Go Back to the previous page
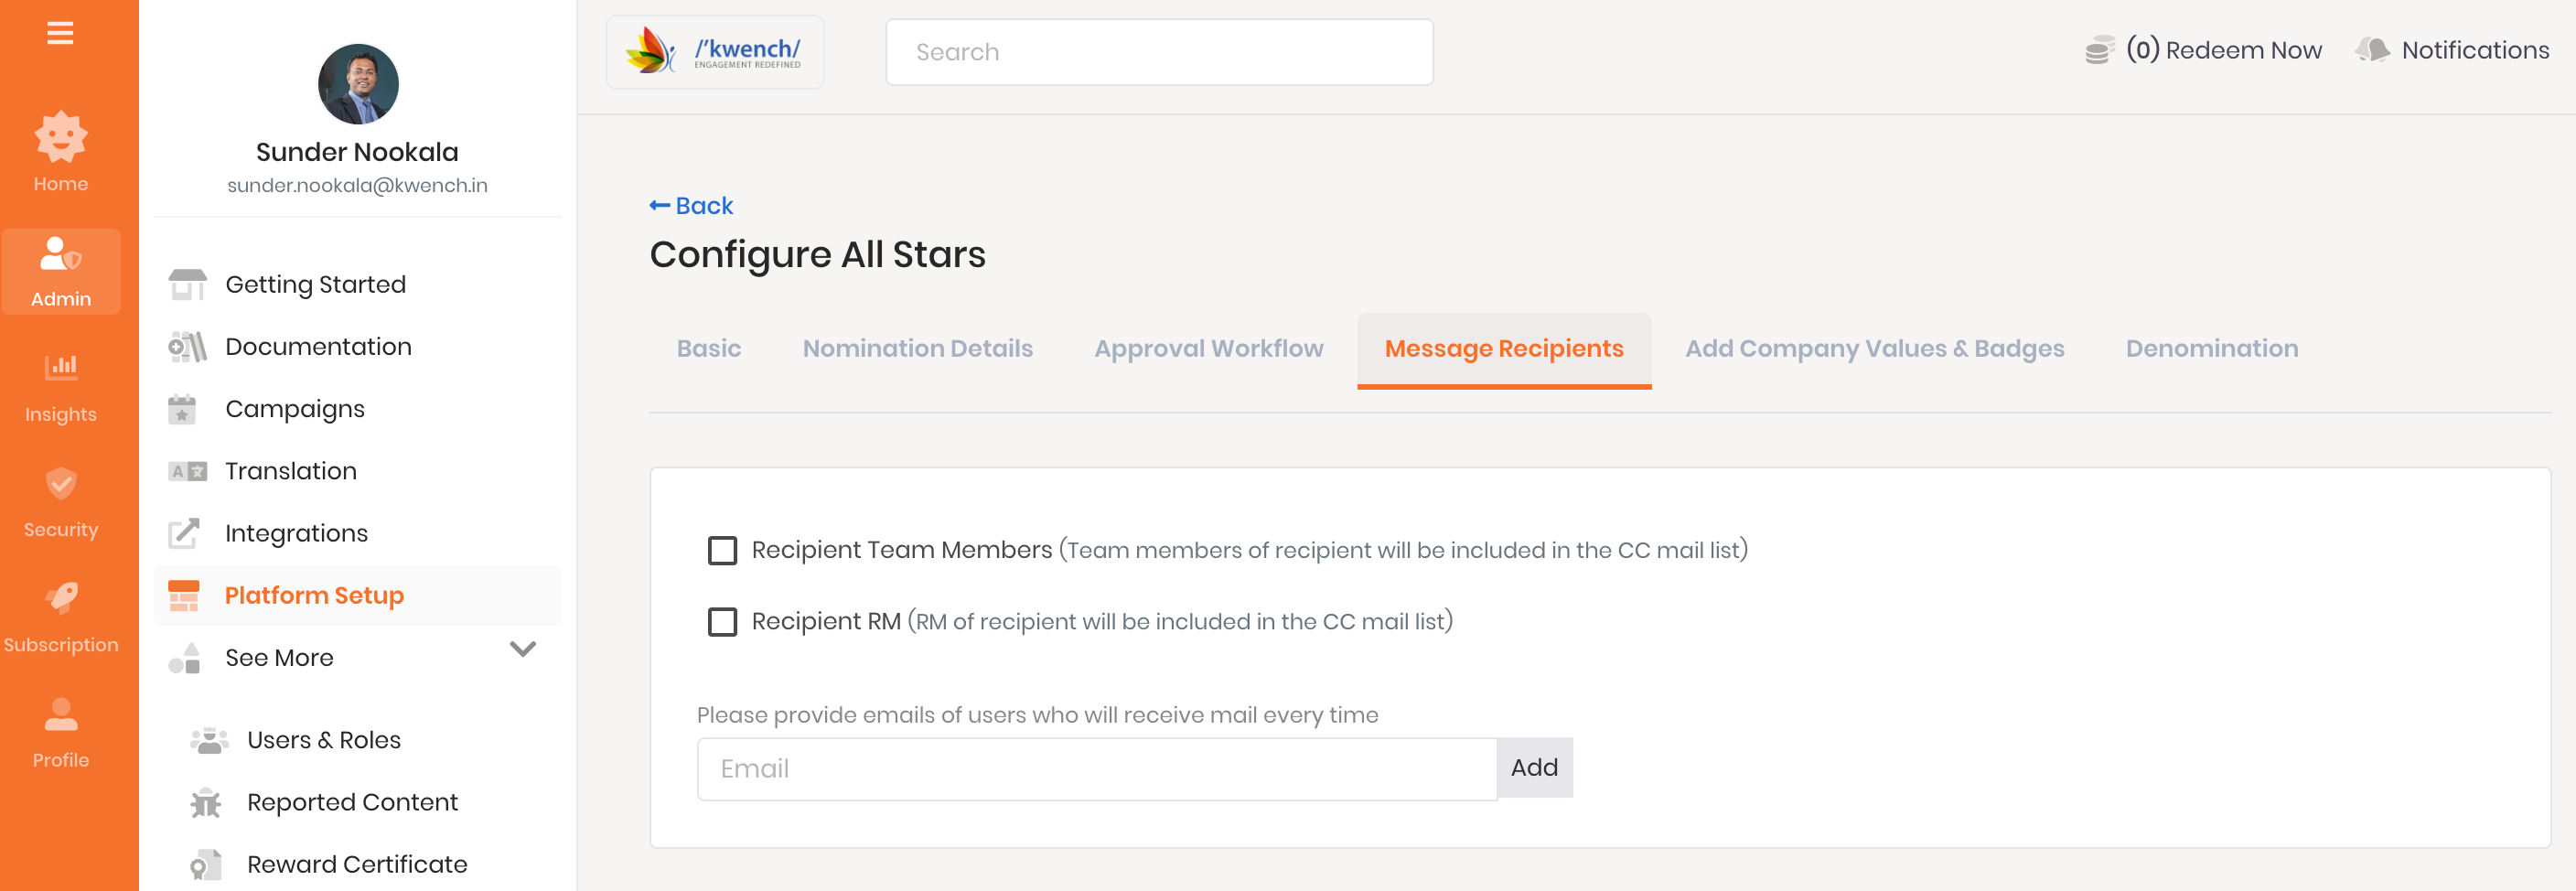Viewport: 2576px width, 891px height. point(691,206)
